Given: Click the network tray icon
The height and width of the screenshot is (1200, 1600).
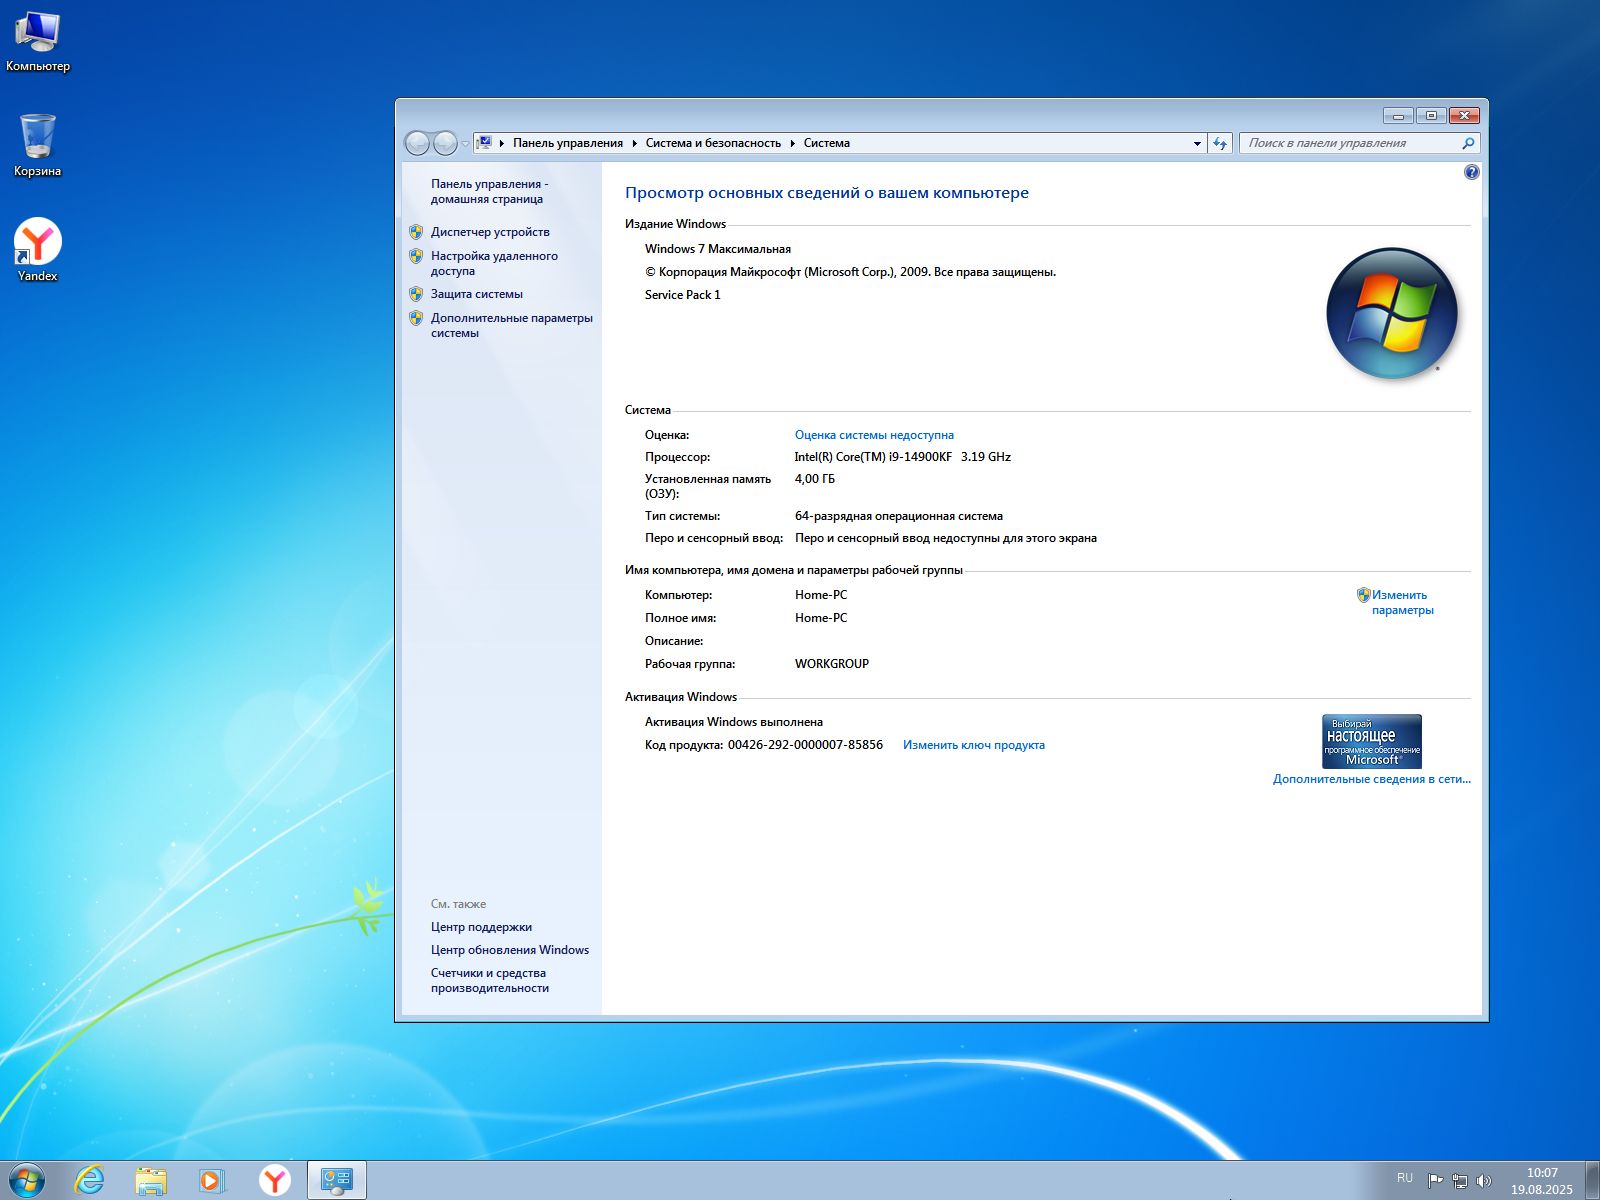Looking at the screenshot, I should [1460, 1181].
